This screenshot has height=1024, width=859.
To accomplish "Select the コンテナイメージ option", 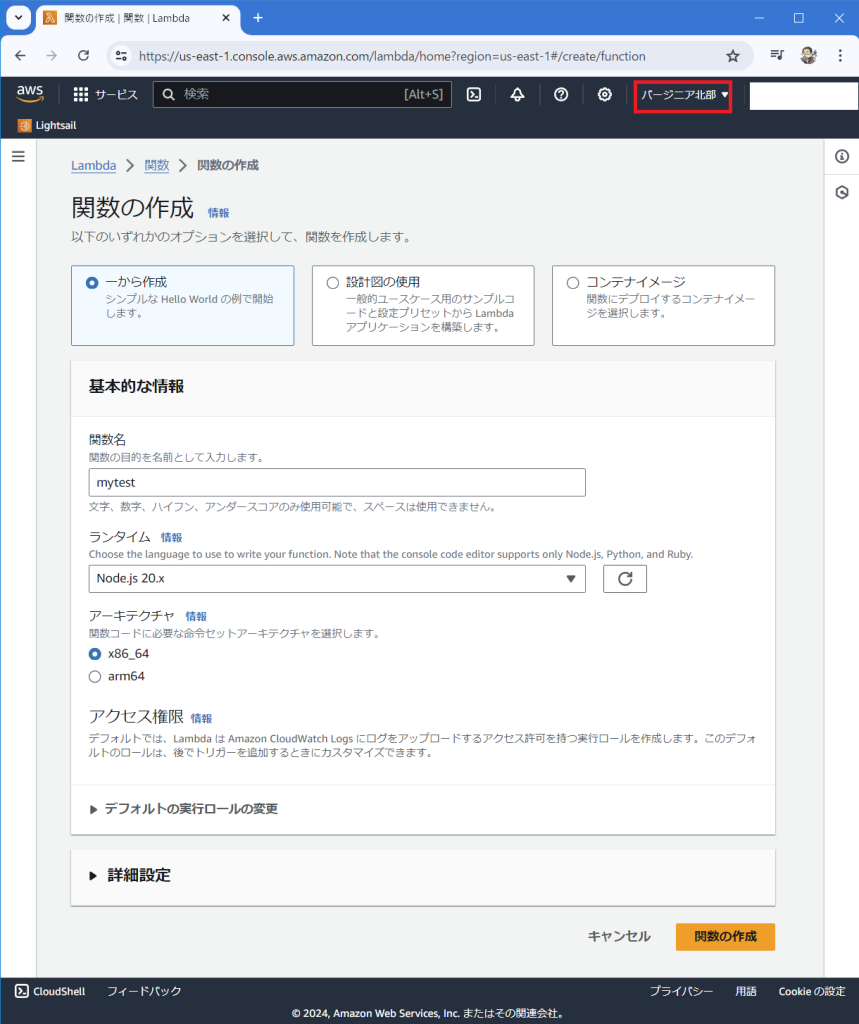I will point(573,283).
